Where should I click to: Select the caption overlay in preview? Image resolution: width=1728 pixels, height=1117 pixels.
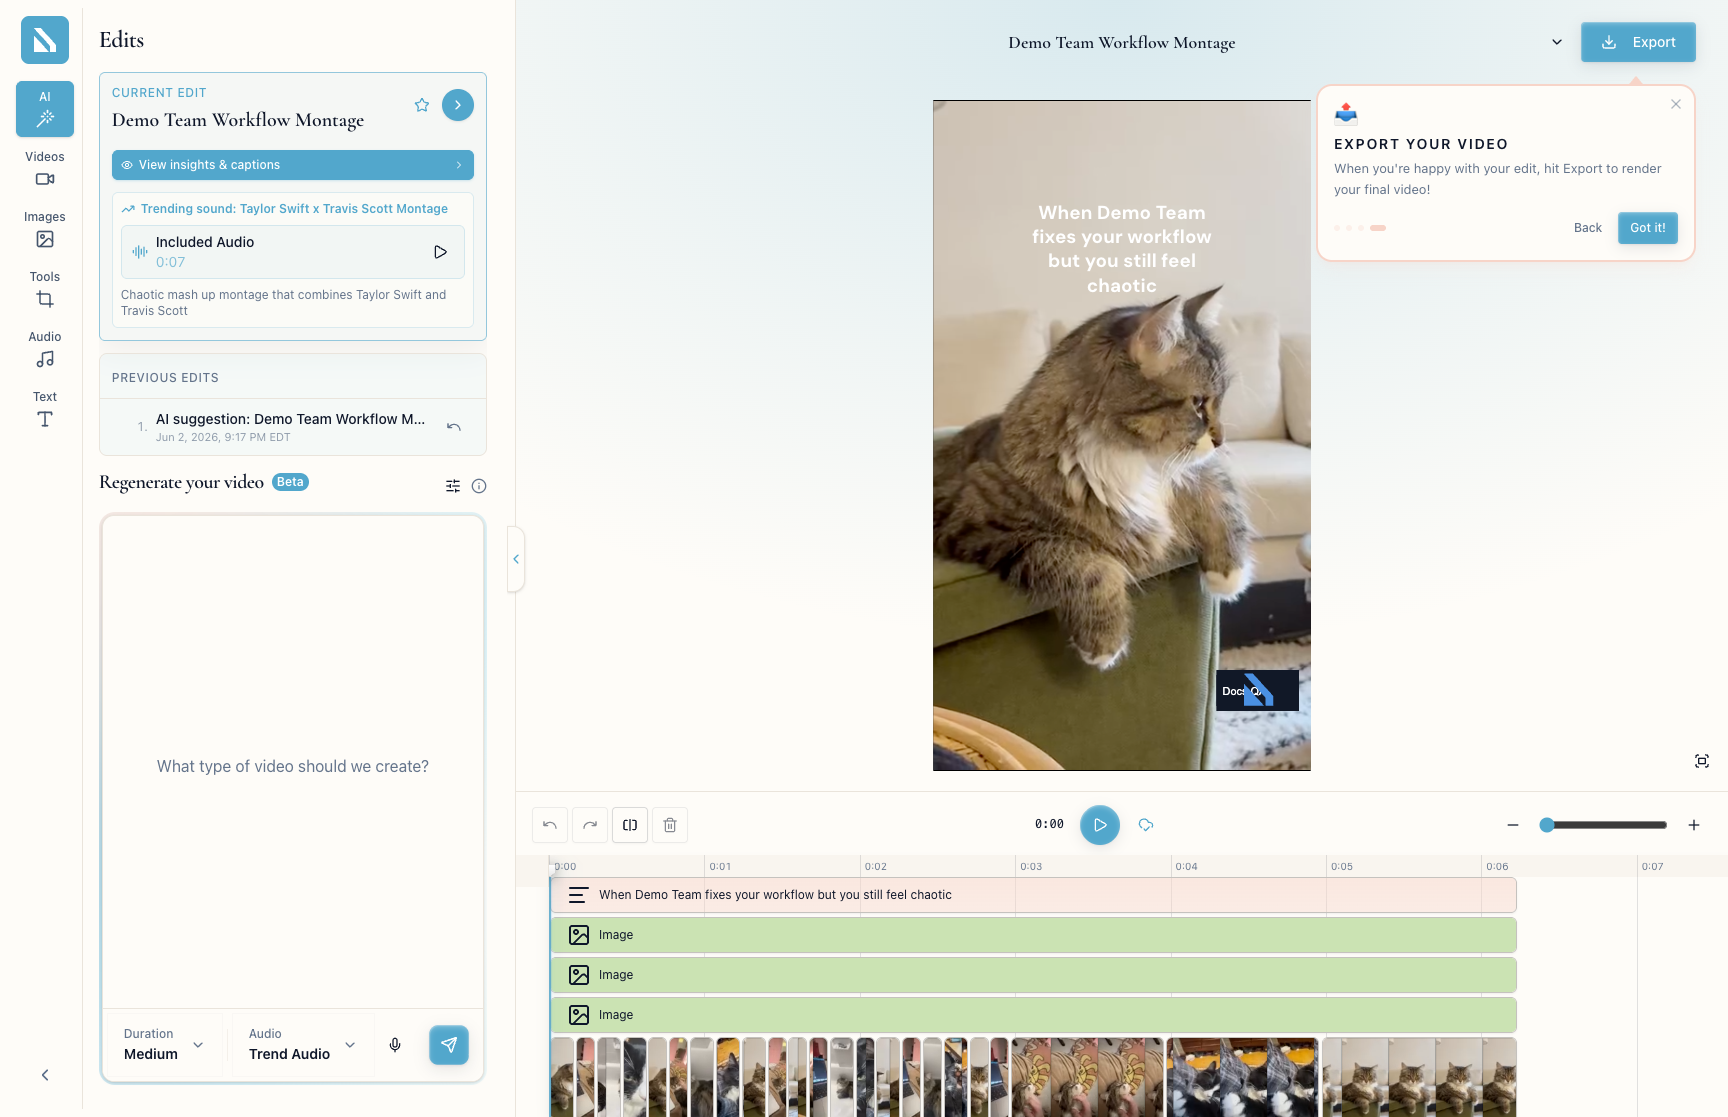coord(1122,249)
